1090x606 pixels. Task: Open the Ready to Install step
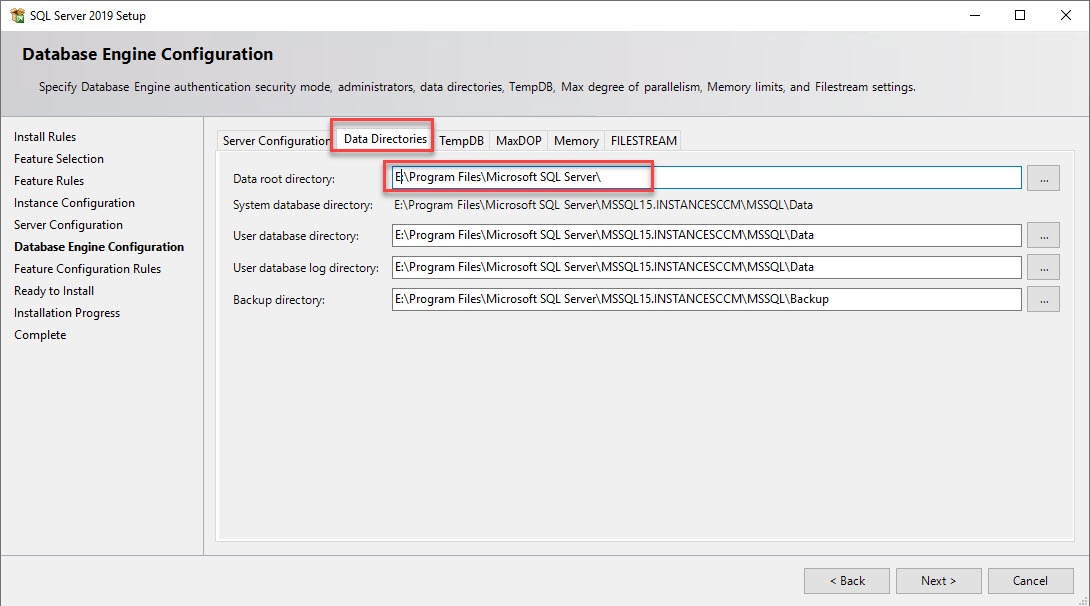(53, 290)
